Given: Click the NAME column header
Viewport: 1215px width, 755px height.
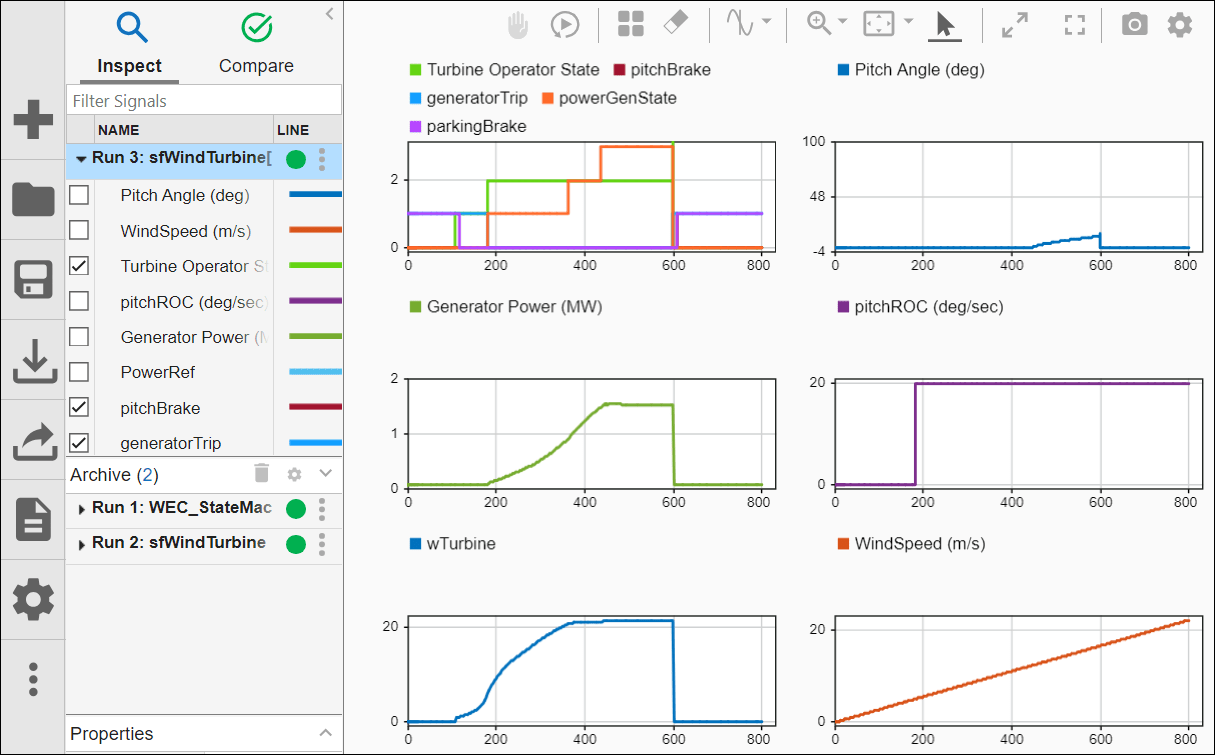Looking at the screenshot, I should [119, 130].
